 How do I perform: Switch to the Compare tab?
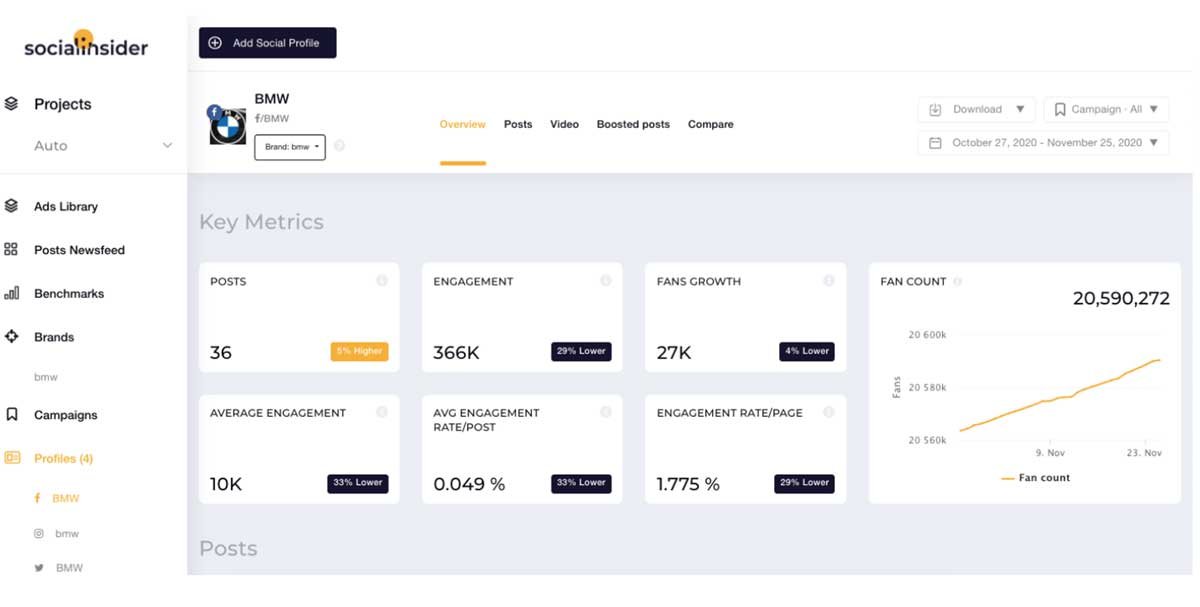[711, 124]
